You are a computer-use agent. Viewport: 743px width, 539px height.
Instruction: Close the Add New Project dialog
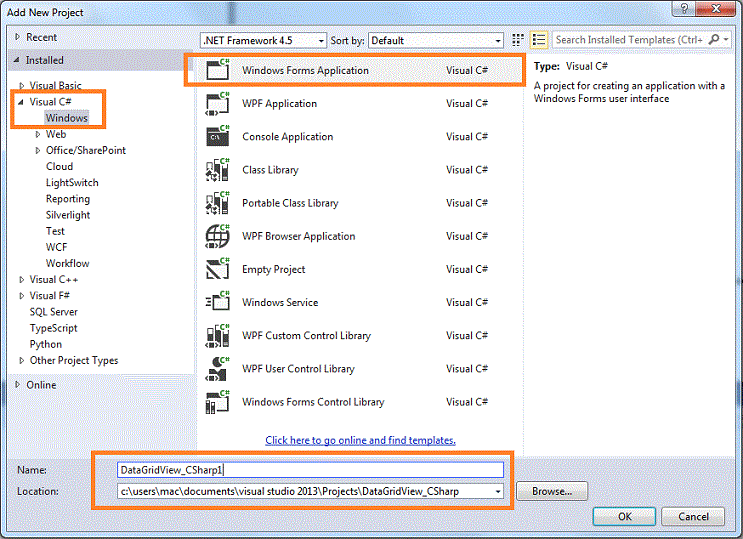[716, 8]
